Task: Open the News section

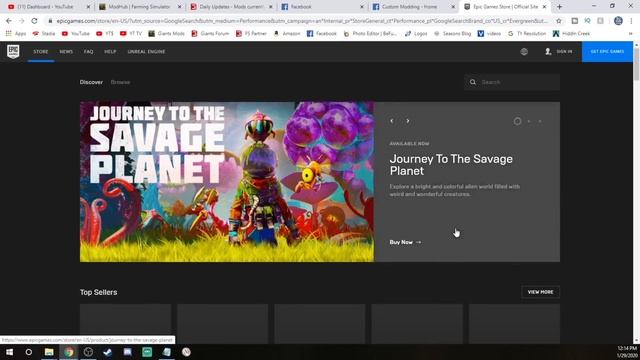Action: [x=66, y=52]
